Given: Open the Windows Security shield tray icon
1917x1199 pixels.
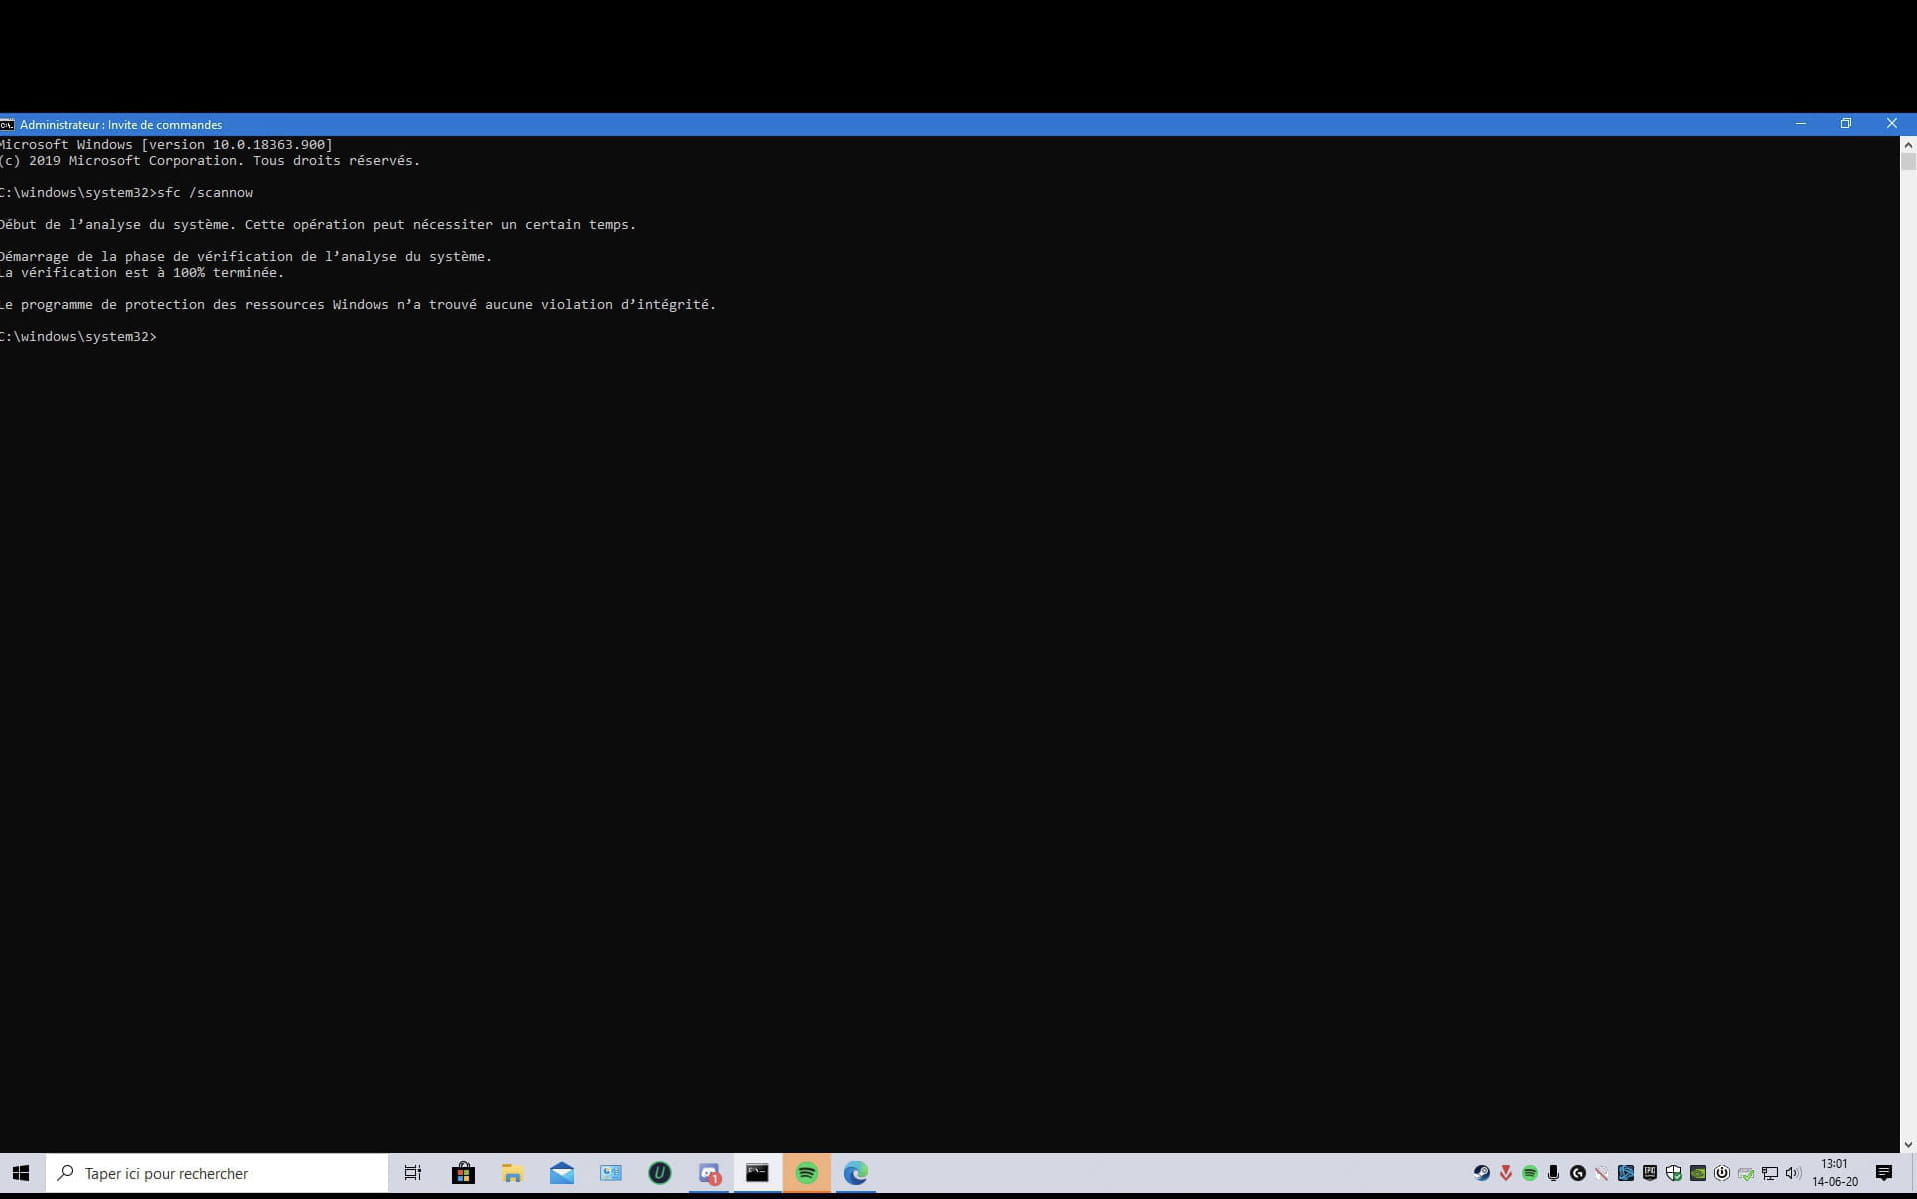Looking at the screenshot, I should [1673, 1173].
